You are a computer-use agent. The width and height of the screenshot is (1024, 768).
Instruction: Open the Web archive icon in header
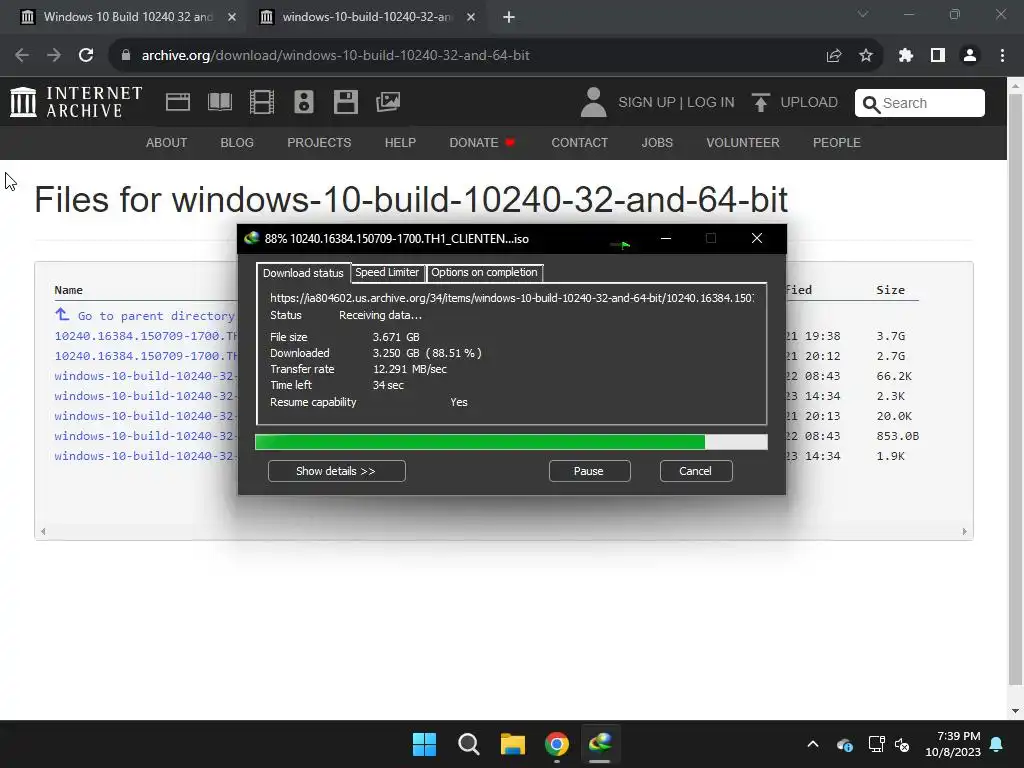[178, 103]
